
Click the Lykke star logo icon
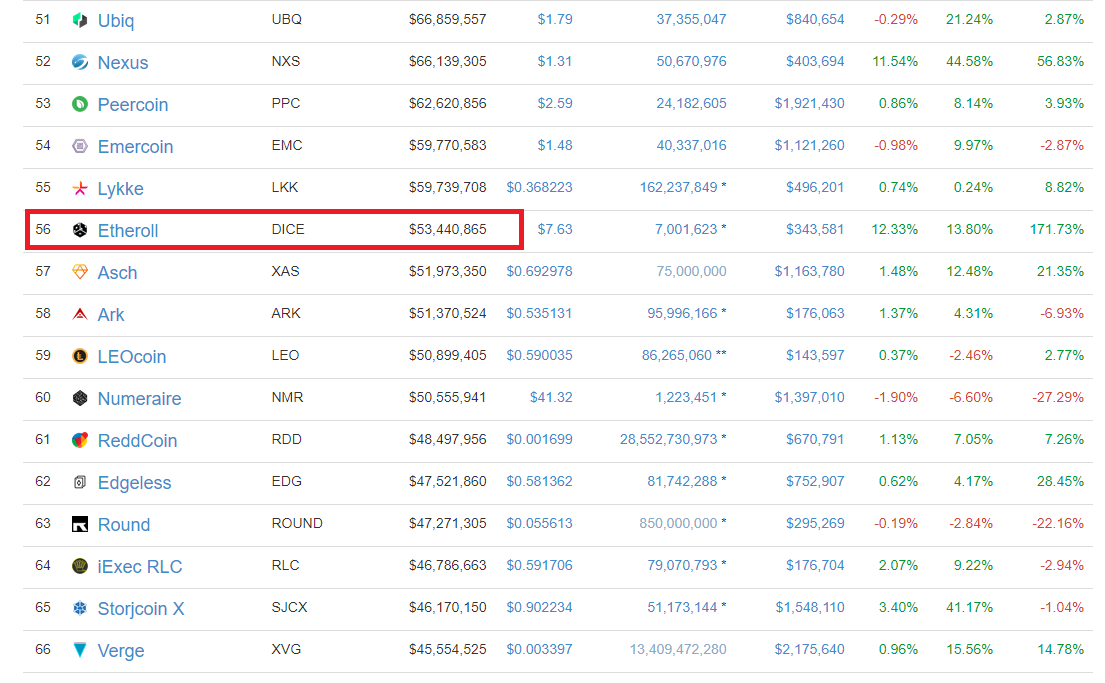pos(80,188)
